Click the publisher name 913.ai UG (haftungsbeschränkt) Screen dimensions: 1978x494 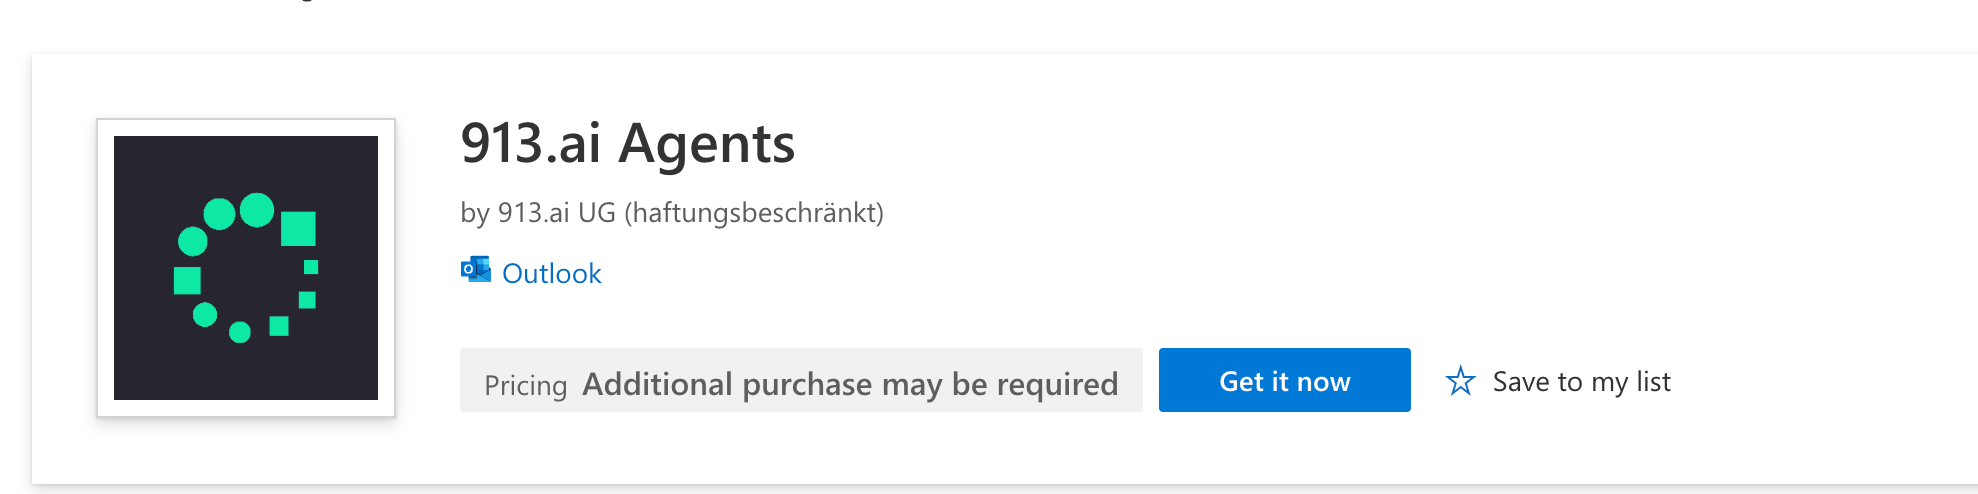coord(690,213)
